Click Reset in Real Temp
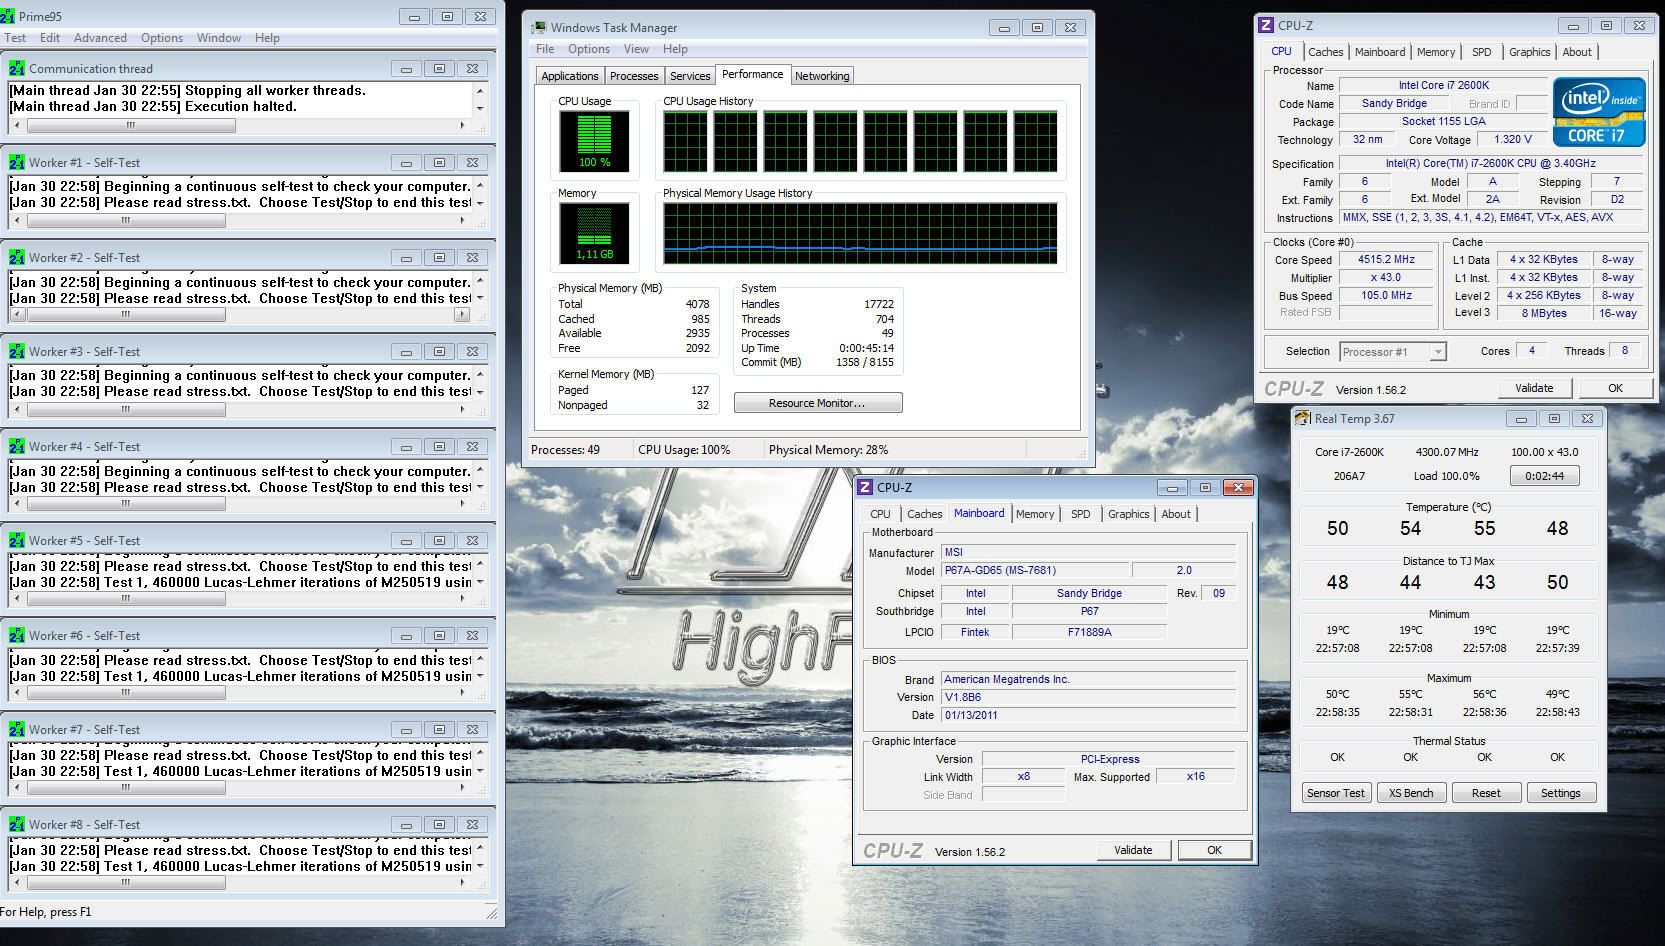Screen dimensions: 1665x946 (x=1486, y=793)
